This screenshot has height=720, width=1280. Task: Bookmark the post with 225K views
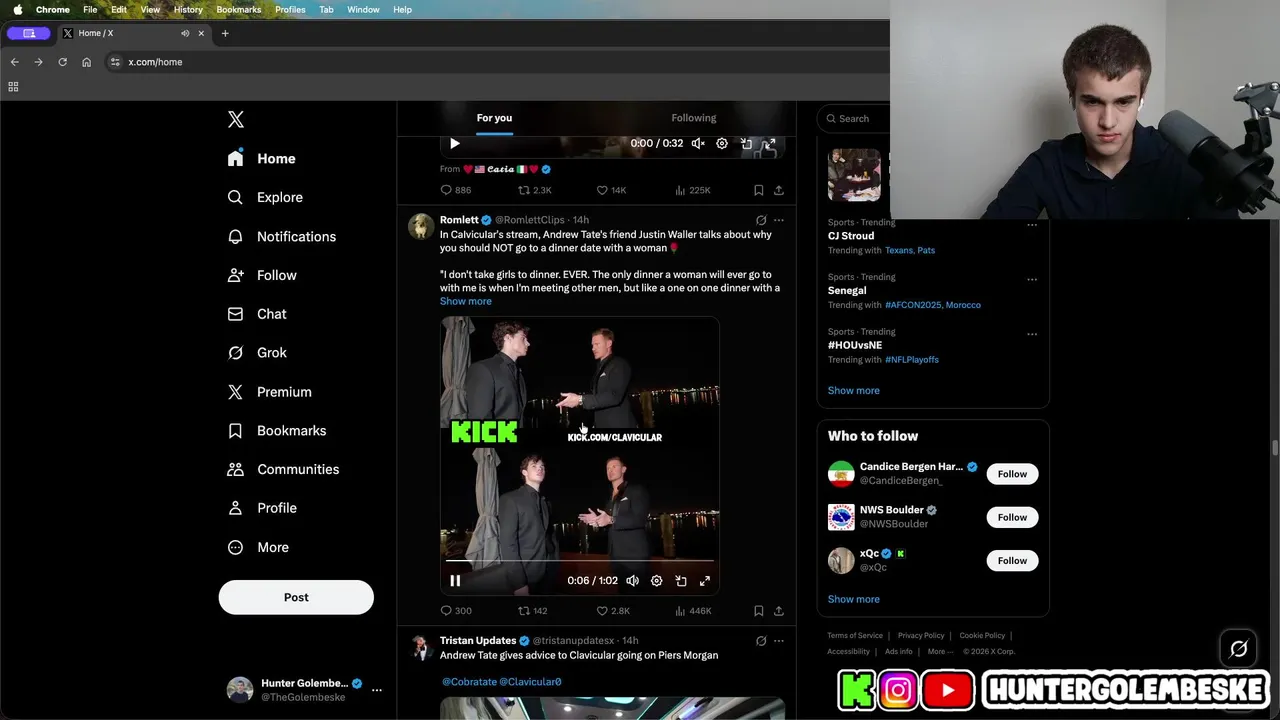759,190
